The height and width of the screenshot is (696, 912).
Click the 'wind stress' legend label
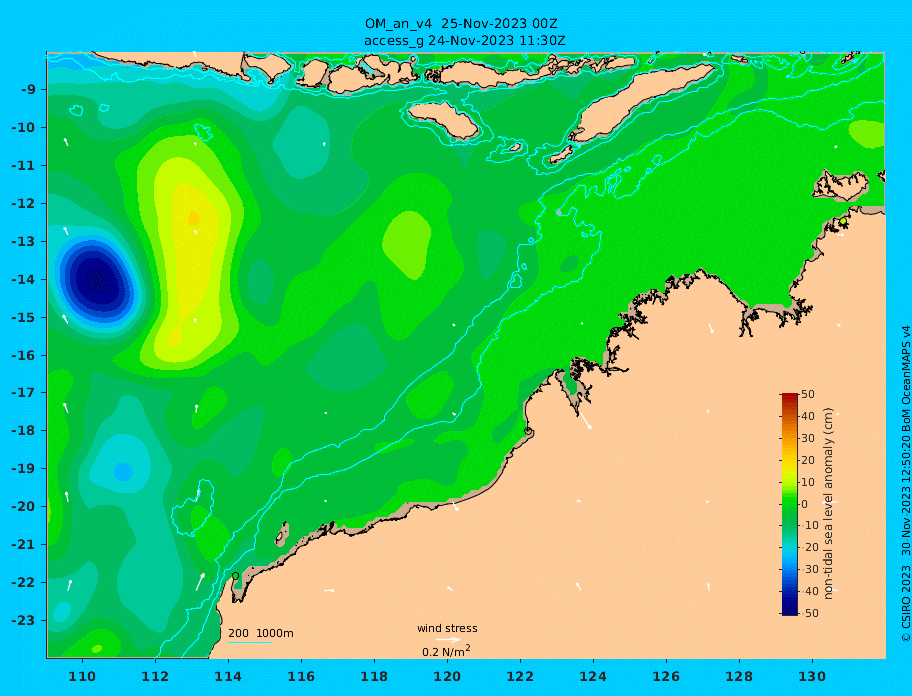(x=447, y=628)
